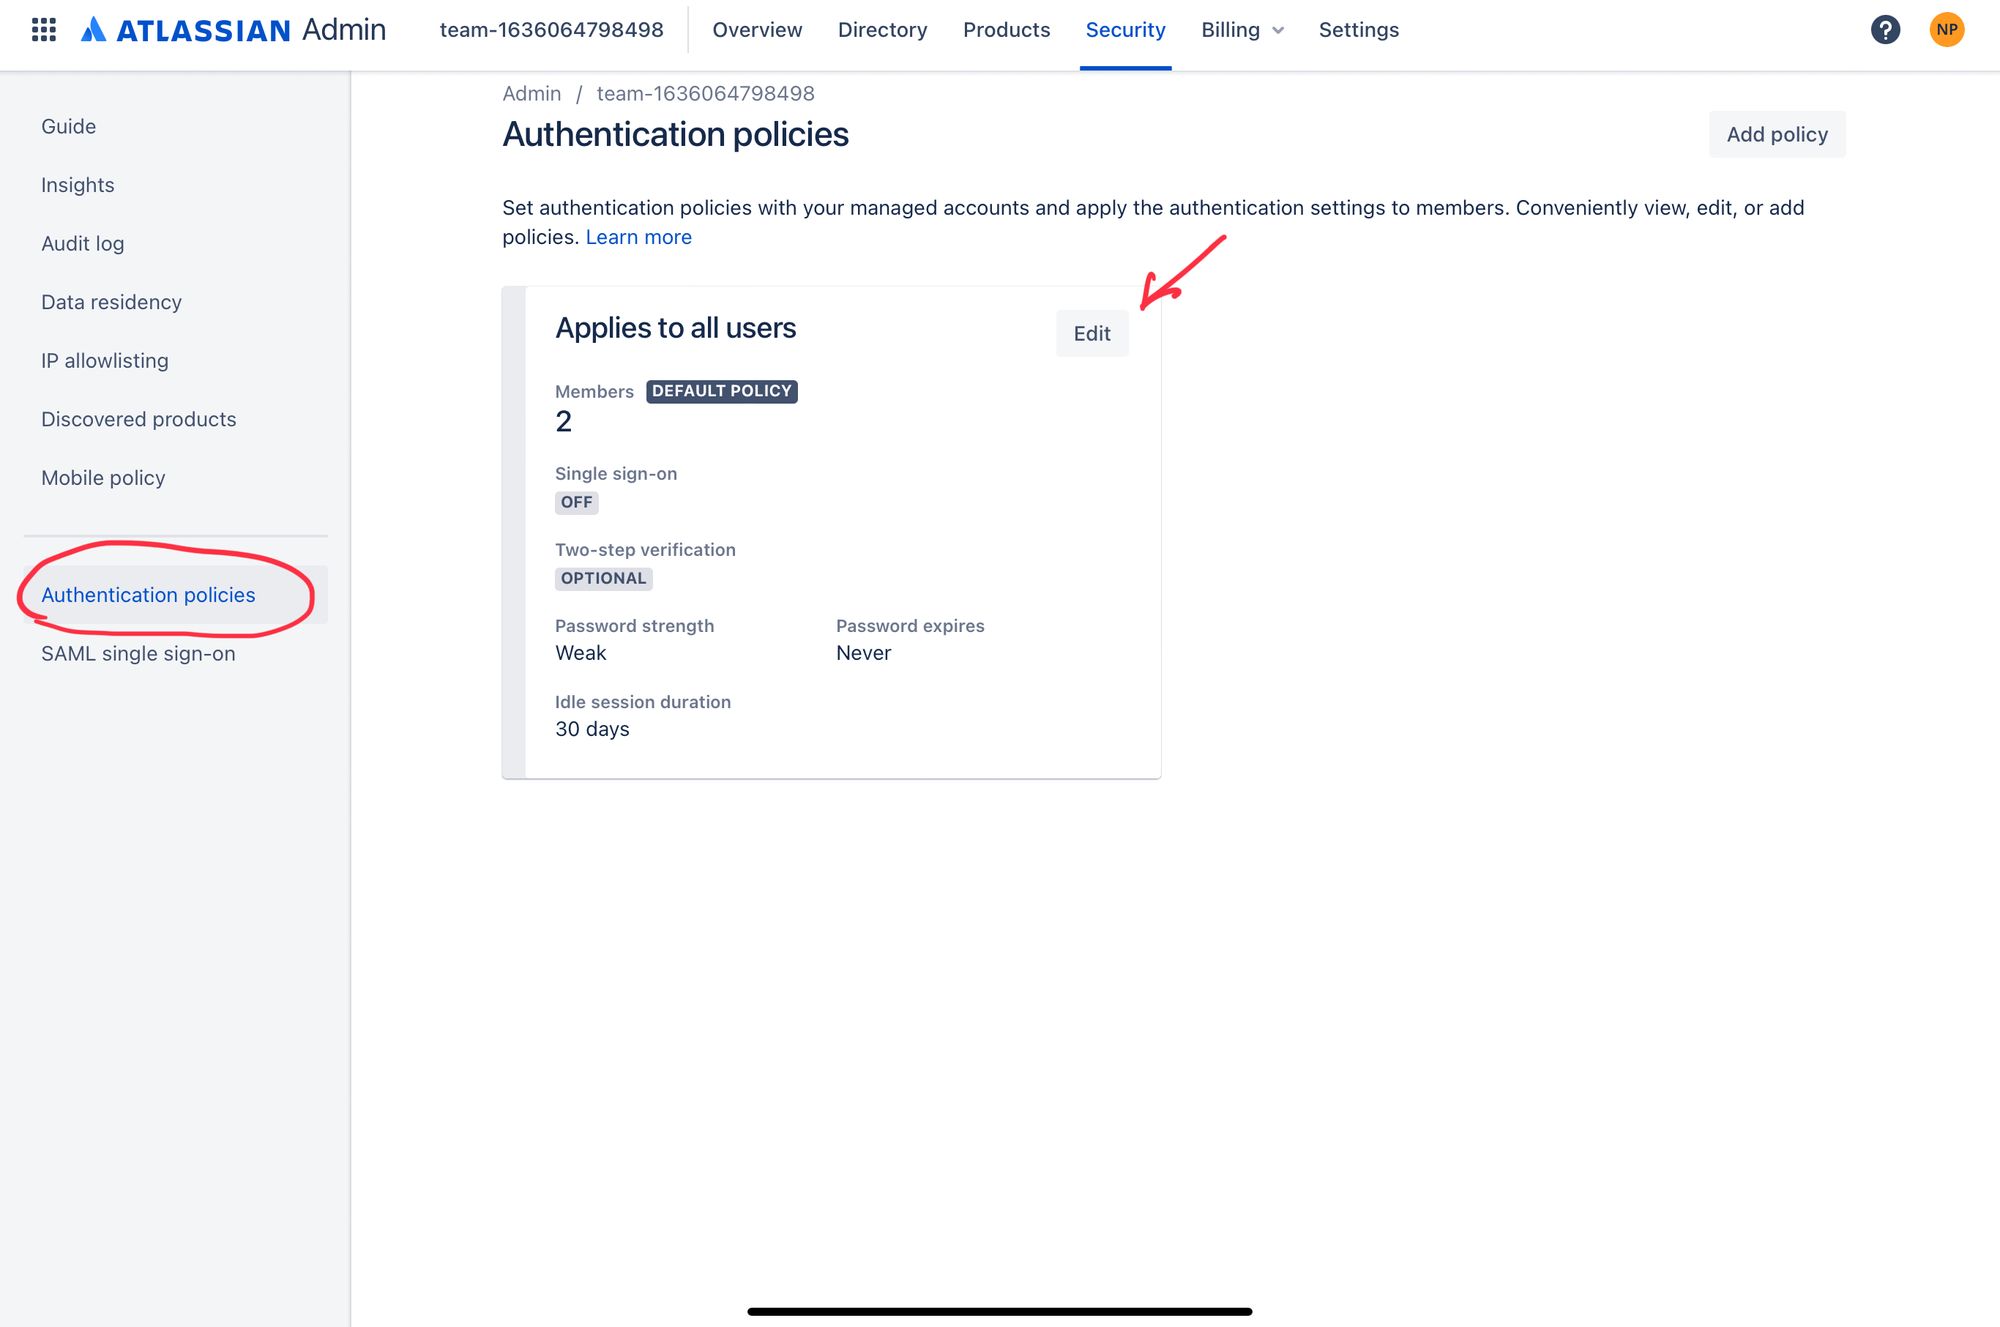This screenshot has width=2000, height=1327.
Task: Click the 30 days idle session value
Action: [593, 729]
